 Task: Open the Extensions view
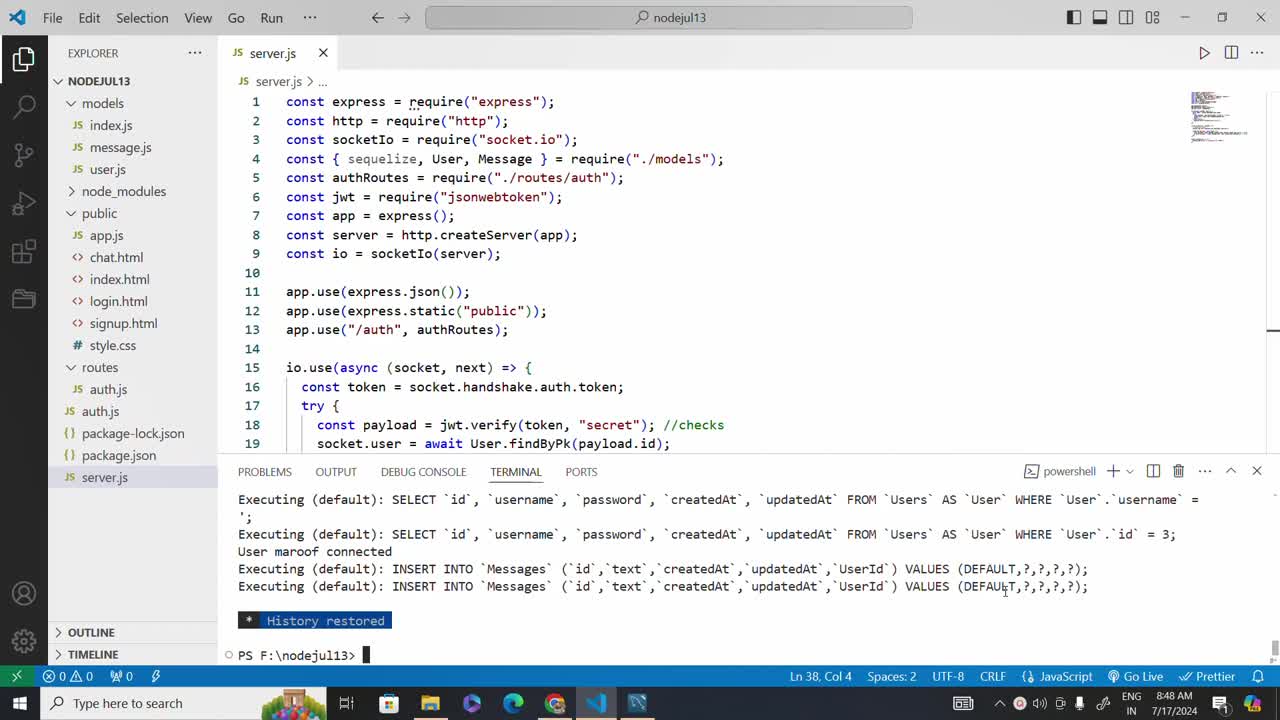pos(24,252)
